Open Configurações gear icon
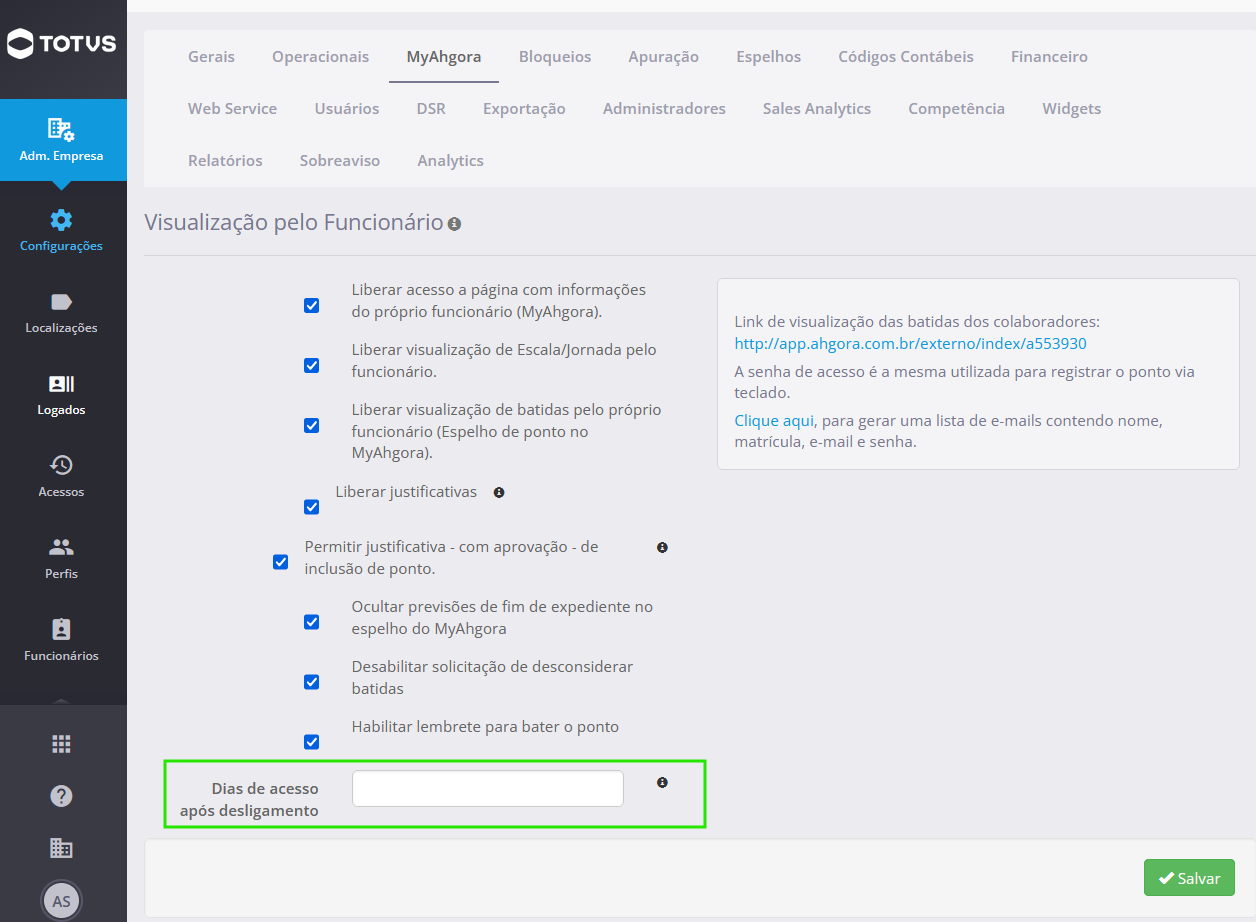Image resolution: width=1256 pixels, height=922 pixels. [x=61, y=220]
